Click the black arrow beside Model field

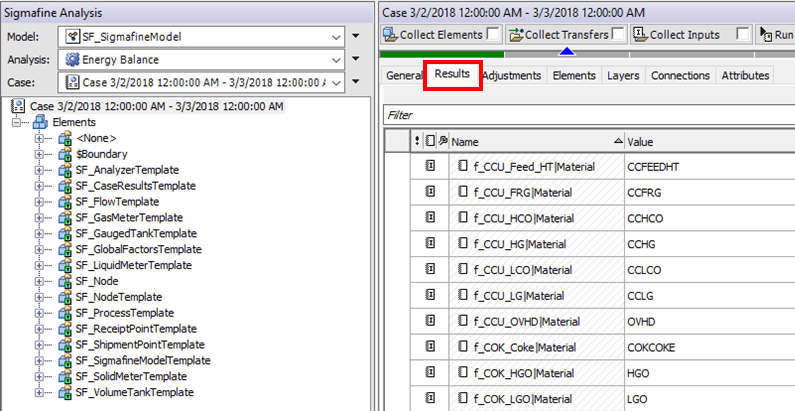tap(356, 36)
